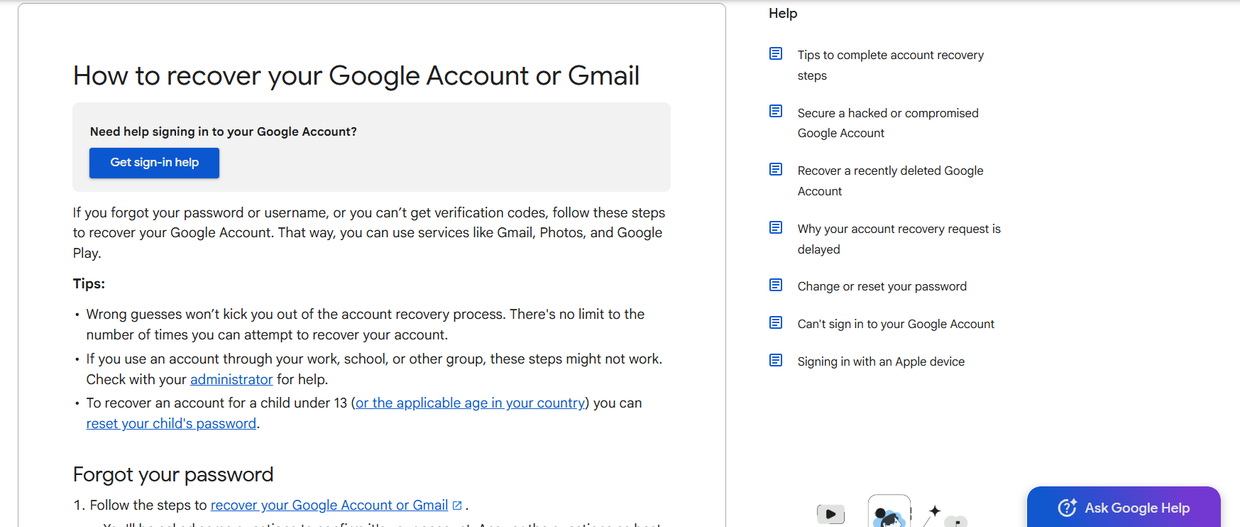Open the applicable age in your country link
This screenshot has height=527, width=1240.
(470, 403)
